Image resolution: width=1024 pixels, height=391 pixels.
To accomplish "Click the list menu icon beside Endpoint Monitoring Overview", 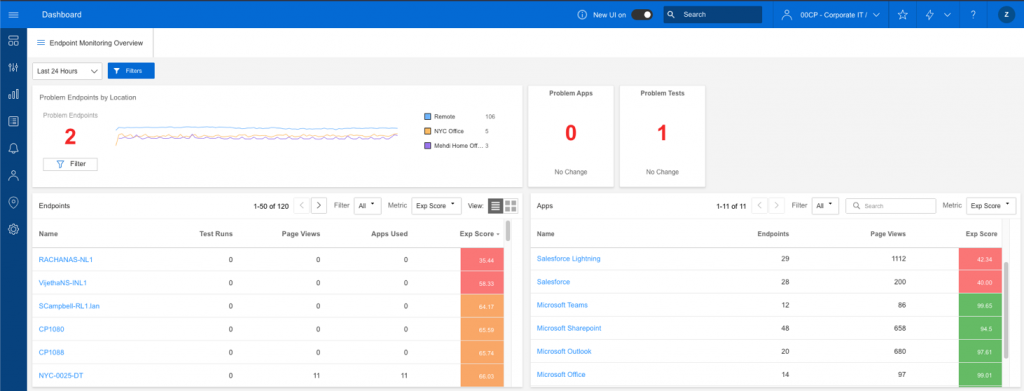I will [41, 42].
